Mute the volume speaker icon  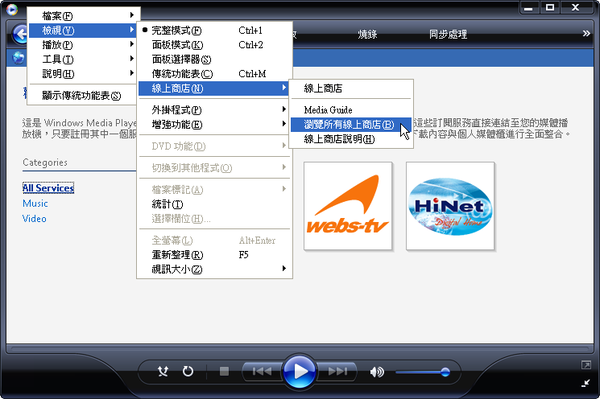tap(377, 372)
